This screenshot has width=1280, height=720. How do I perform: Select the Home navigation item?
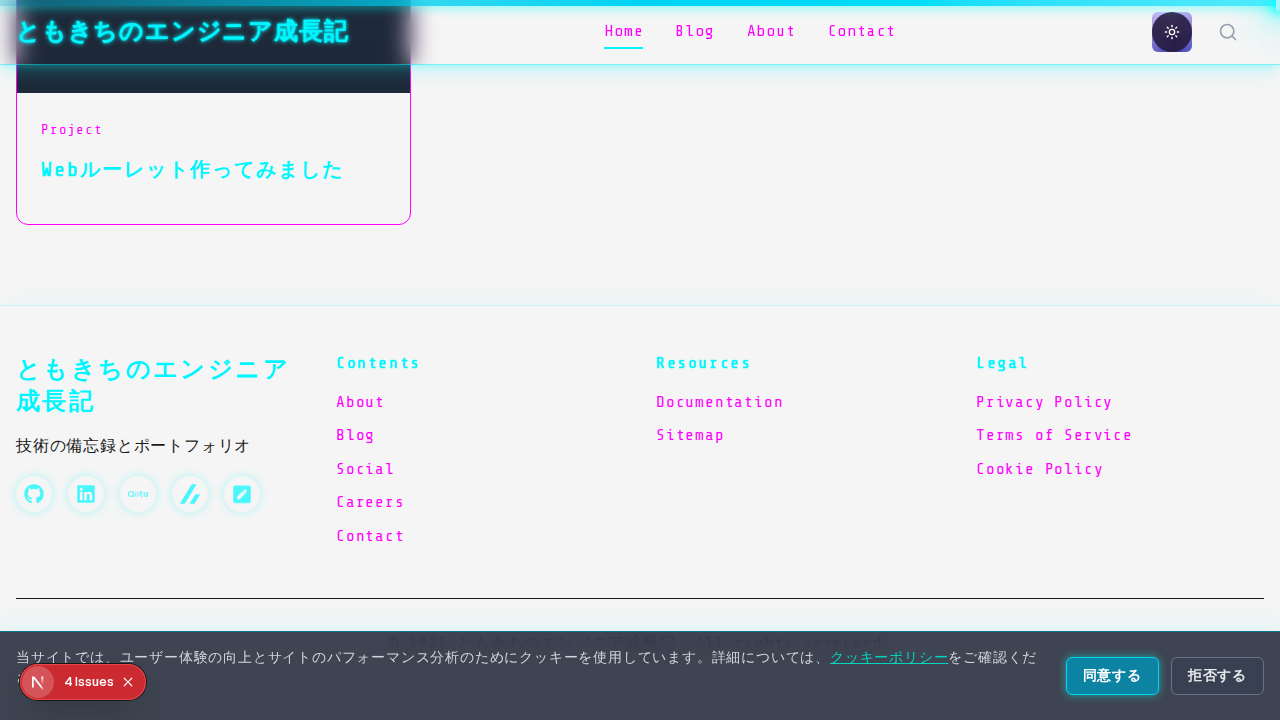(x=623, y=31)
